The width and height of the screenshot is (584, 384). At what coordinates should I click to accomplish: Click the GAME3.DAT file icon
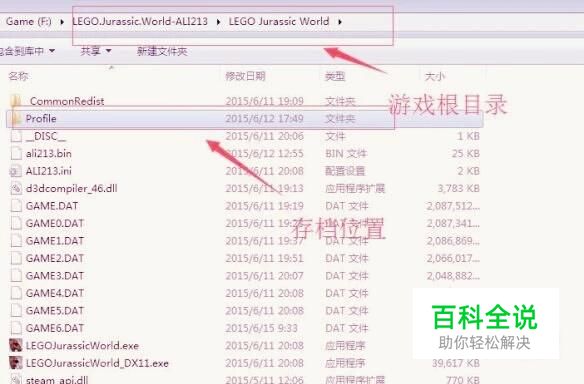(16, 276)
